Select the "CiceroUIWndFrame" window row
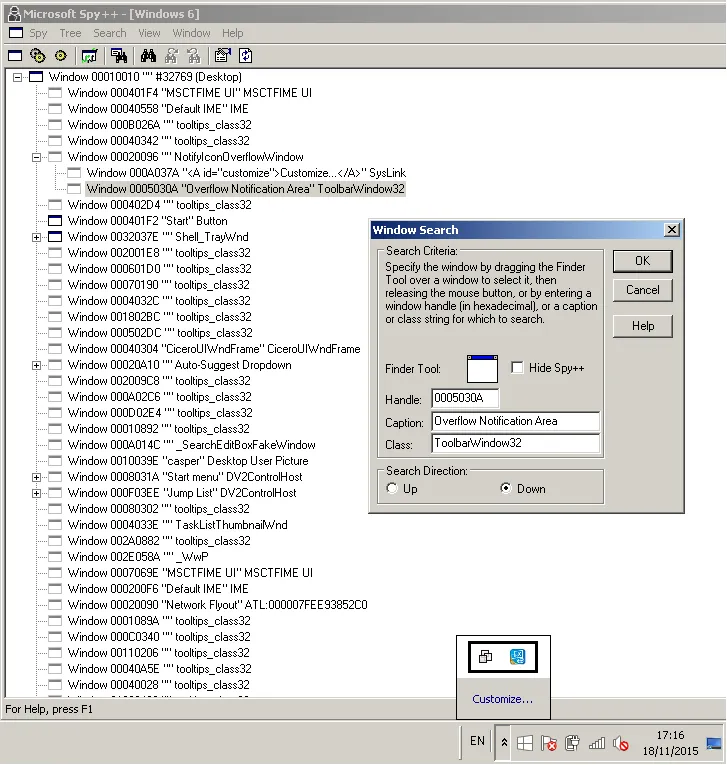The image size is (727, 765). pos(214,349)
